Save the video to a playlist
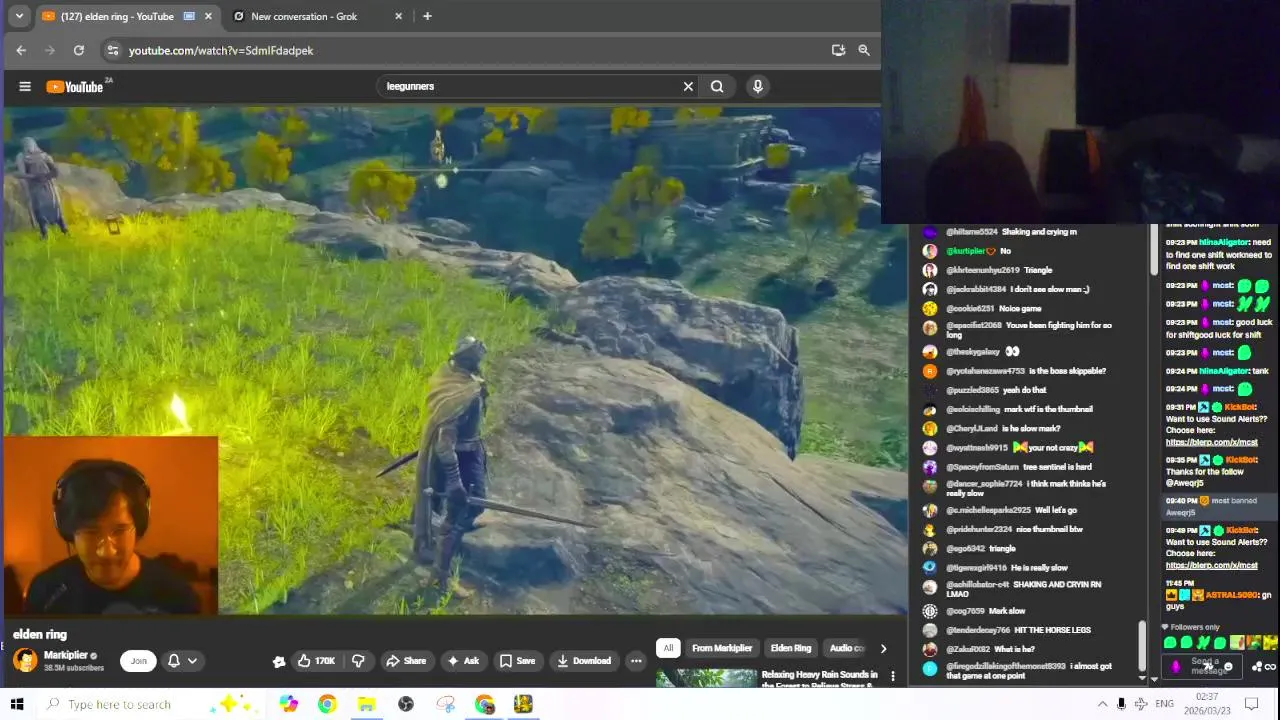Viewport: 1280px width, 720px height. (x=517, y=661)
